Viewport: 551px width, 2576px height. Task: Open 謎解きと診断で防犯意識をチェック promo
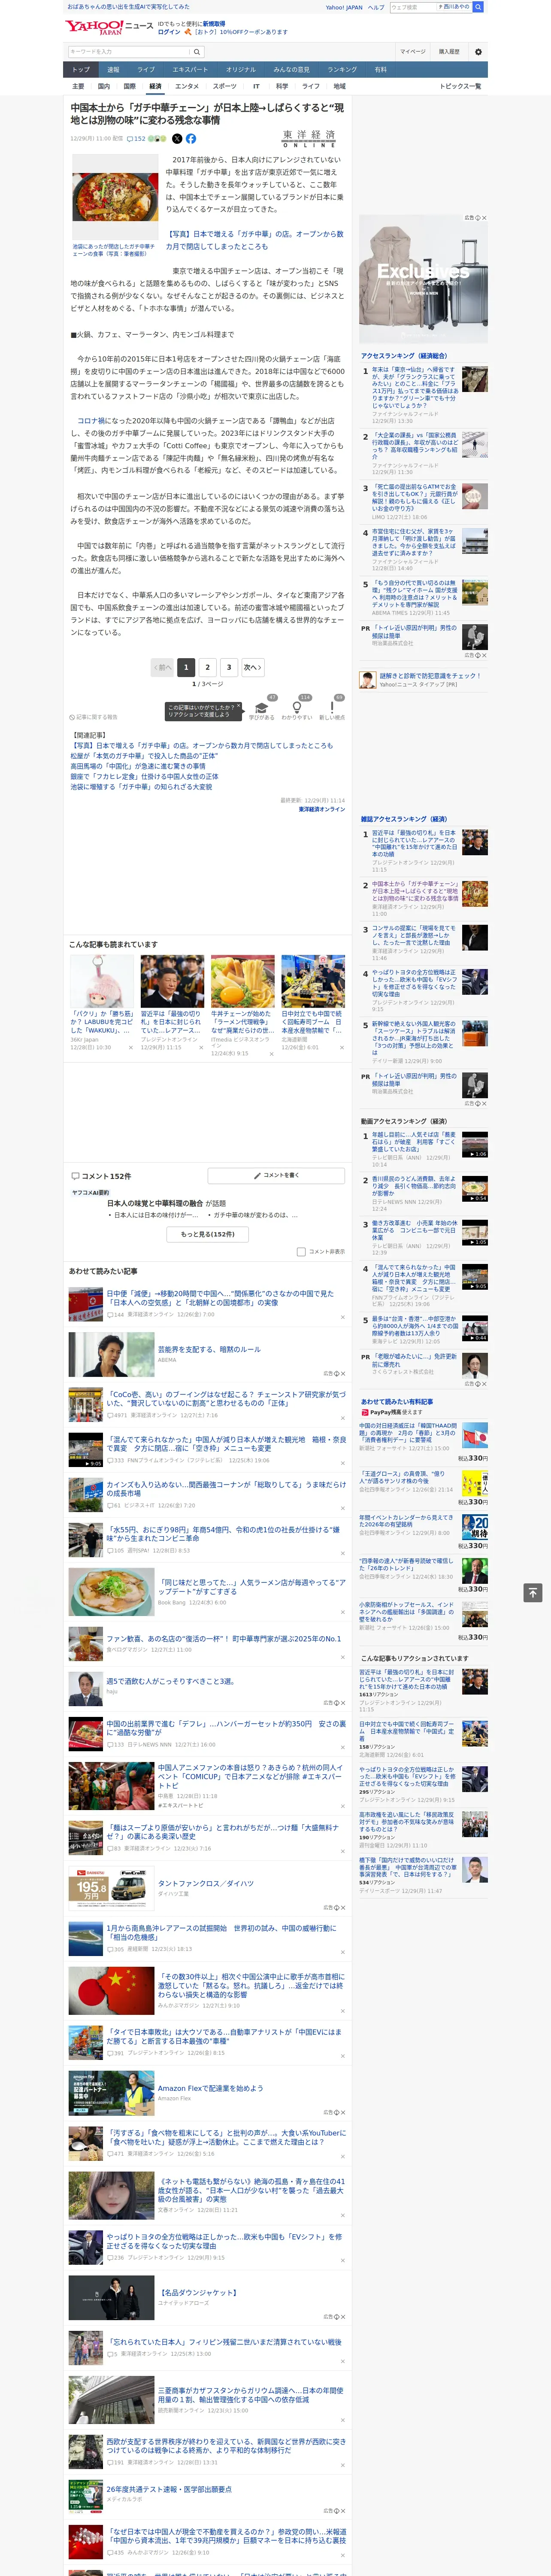pyautogui.click(x=430, y=676)
